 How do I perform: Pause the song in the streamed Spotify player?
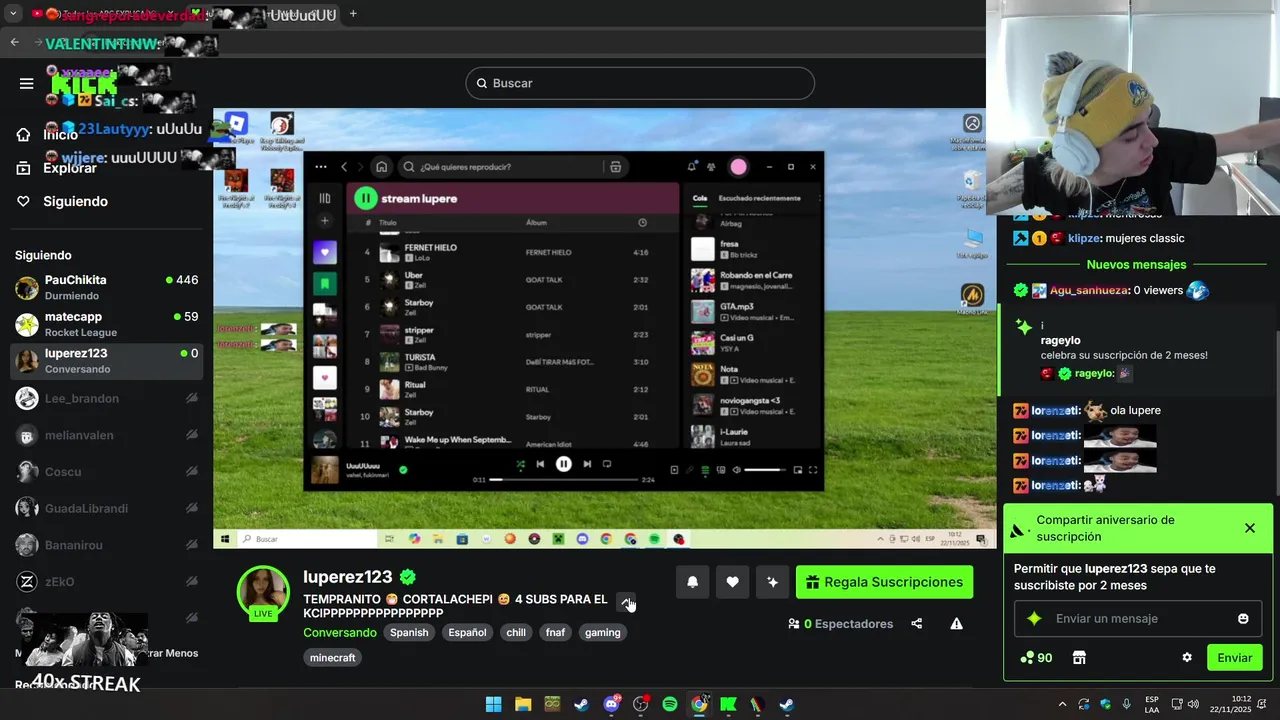563,464
